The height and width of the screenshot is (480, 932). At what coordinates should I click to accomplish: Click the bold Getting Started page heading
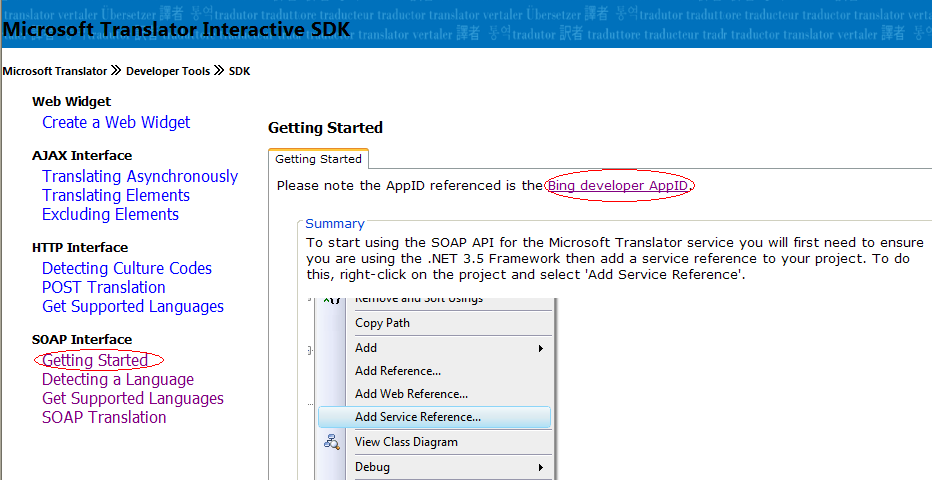pos(325,128)
